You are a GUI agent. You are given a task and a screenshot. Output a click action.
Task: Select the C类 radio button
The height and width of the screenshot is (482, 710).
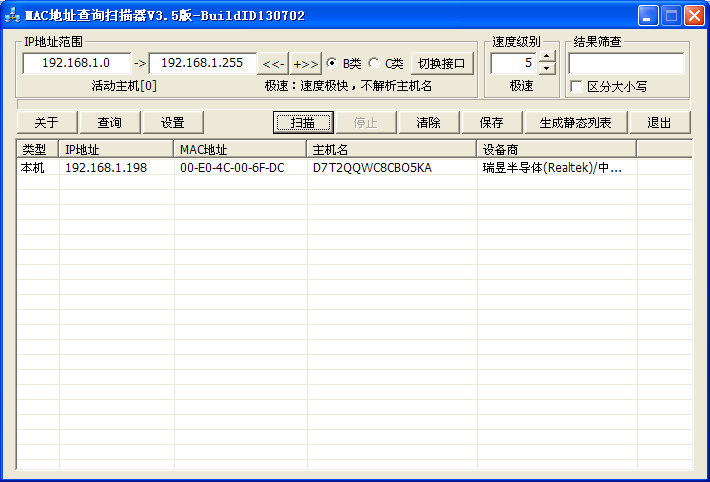point(374,63)
